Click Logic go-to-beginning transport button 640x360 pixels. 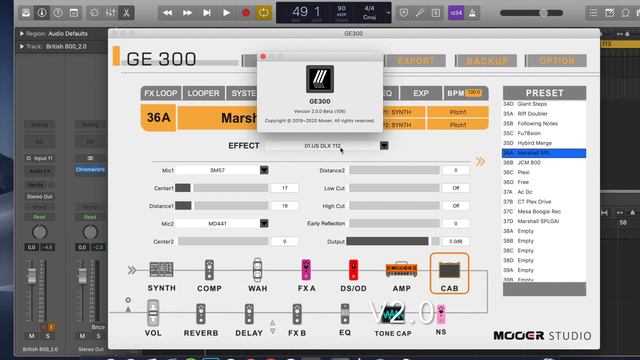pos(207,13)
